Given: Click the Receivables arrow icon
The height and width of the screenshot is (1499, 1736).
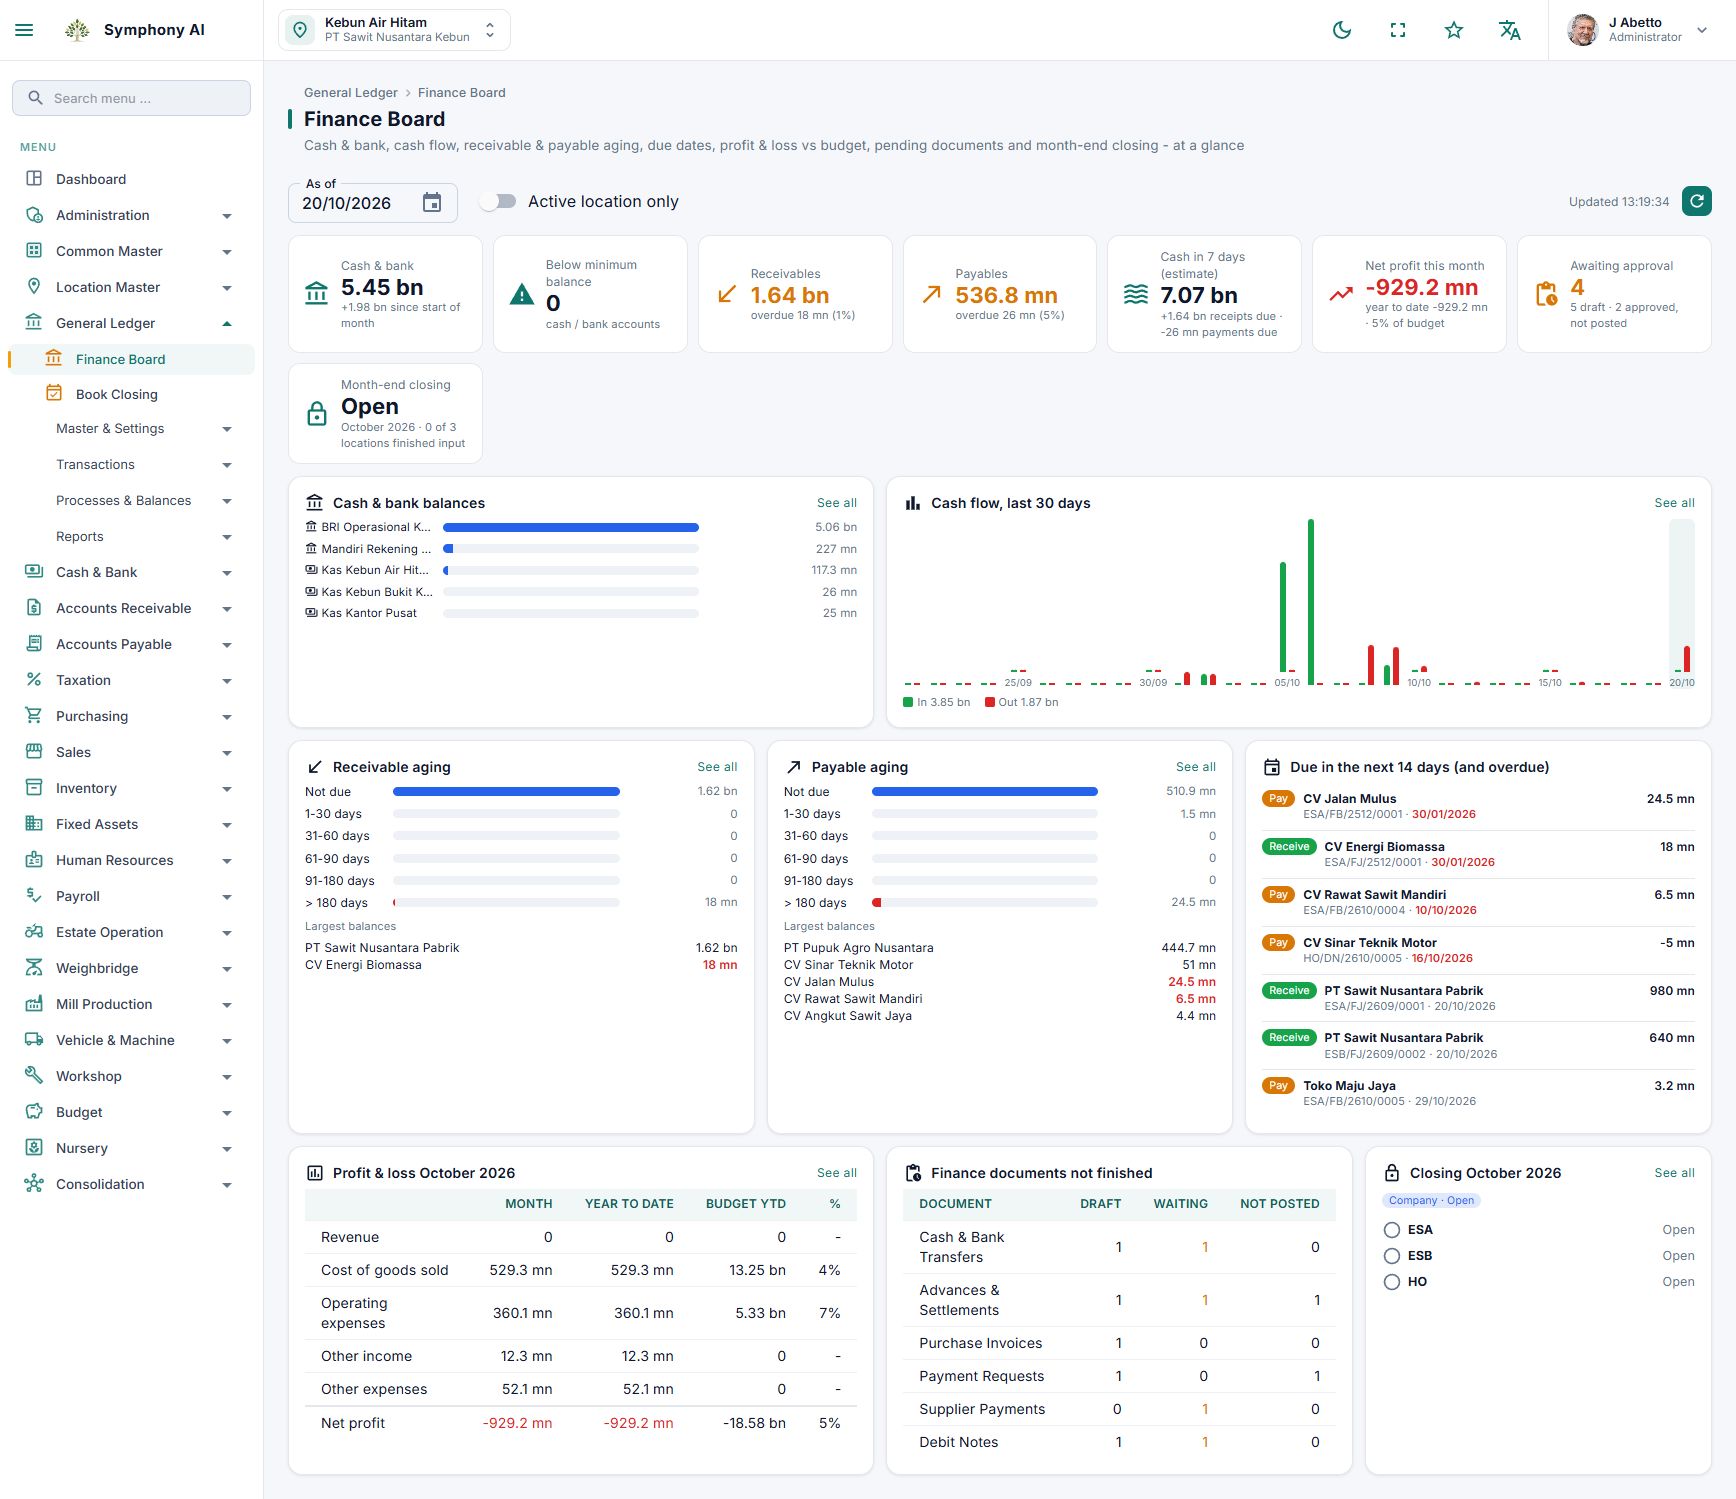Looking at the screenshot, I should (727, 294).
